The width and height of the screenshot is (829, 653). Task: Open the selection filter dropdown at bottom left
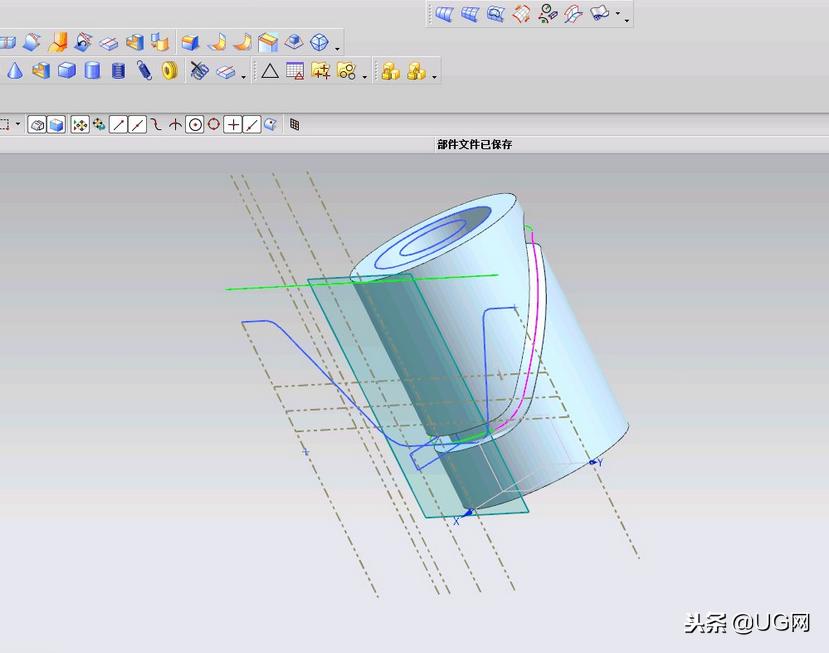(16, 124)
